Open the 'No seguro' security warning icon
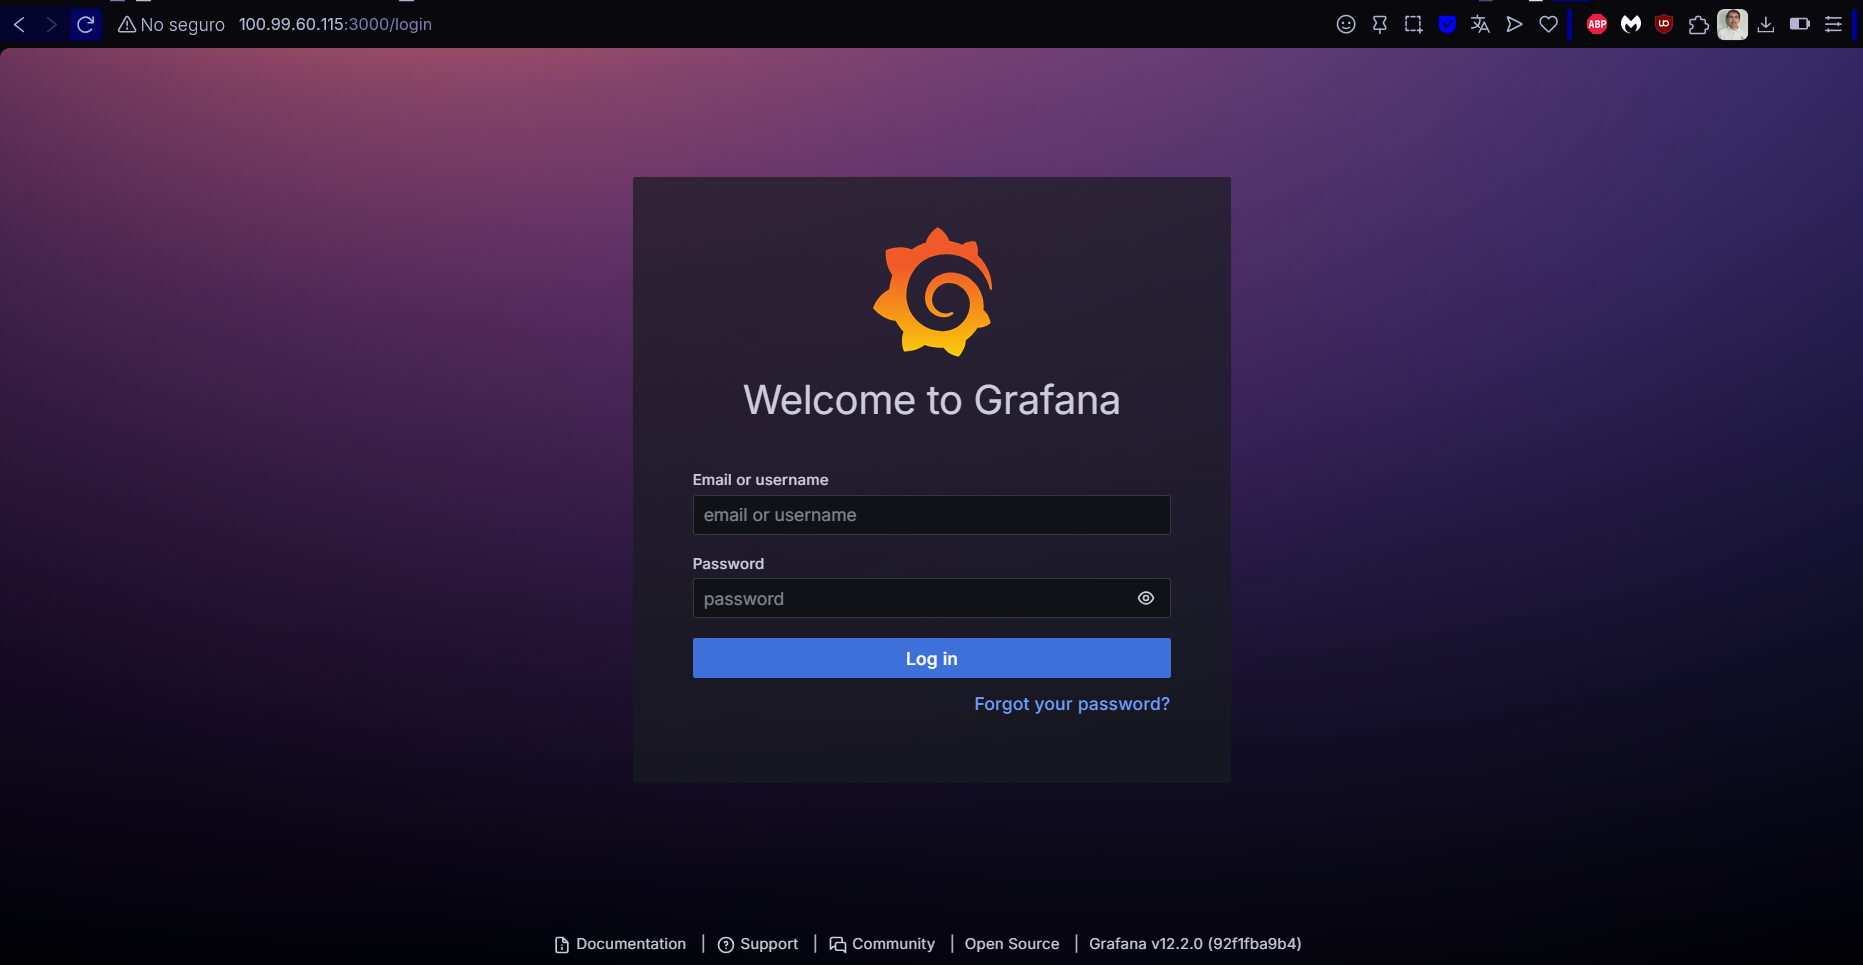Viewport: 1863px width, 965px height. (x=127, y=24)
